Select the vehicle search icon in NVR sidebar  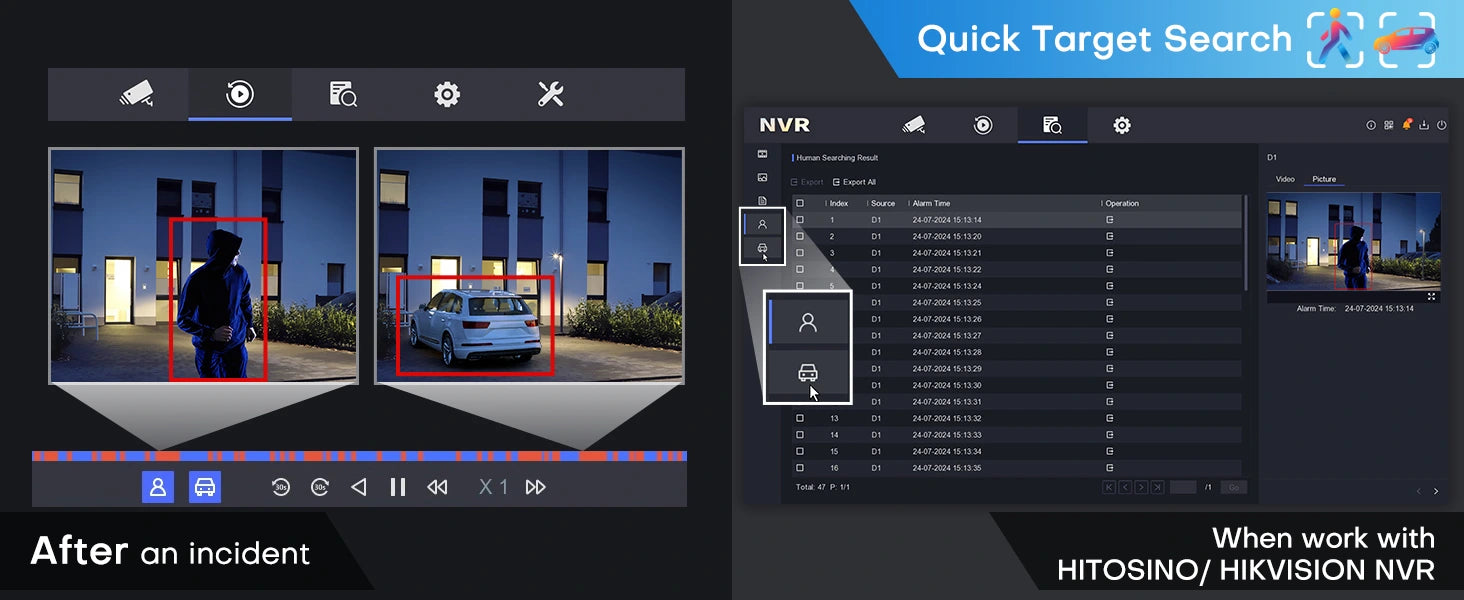(762, 248)
